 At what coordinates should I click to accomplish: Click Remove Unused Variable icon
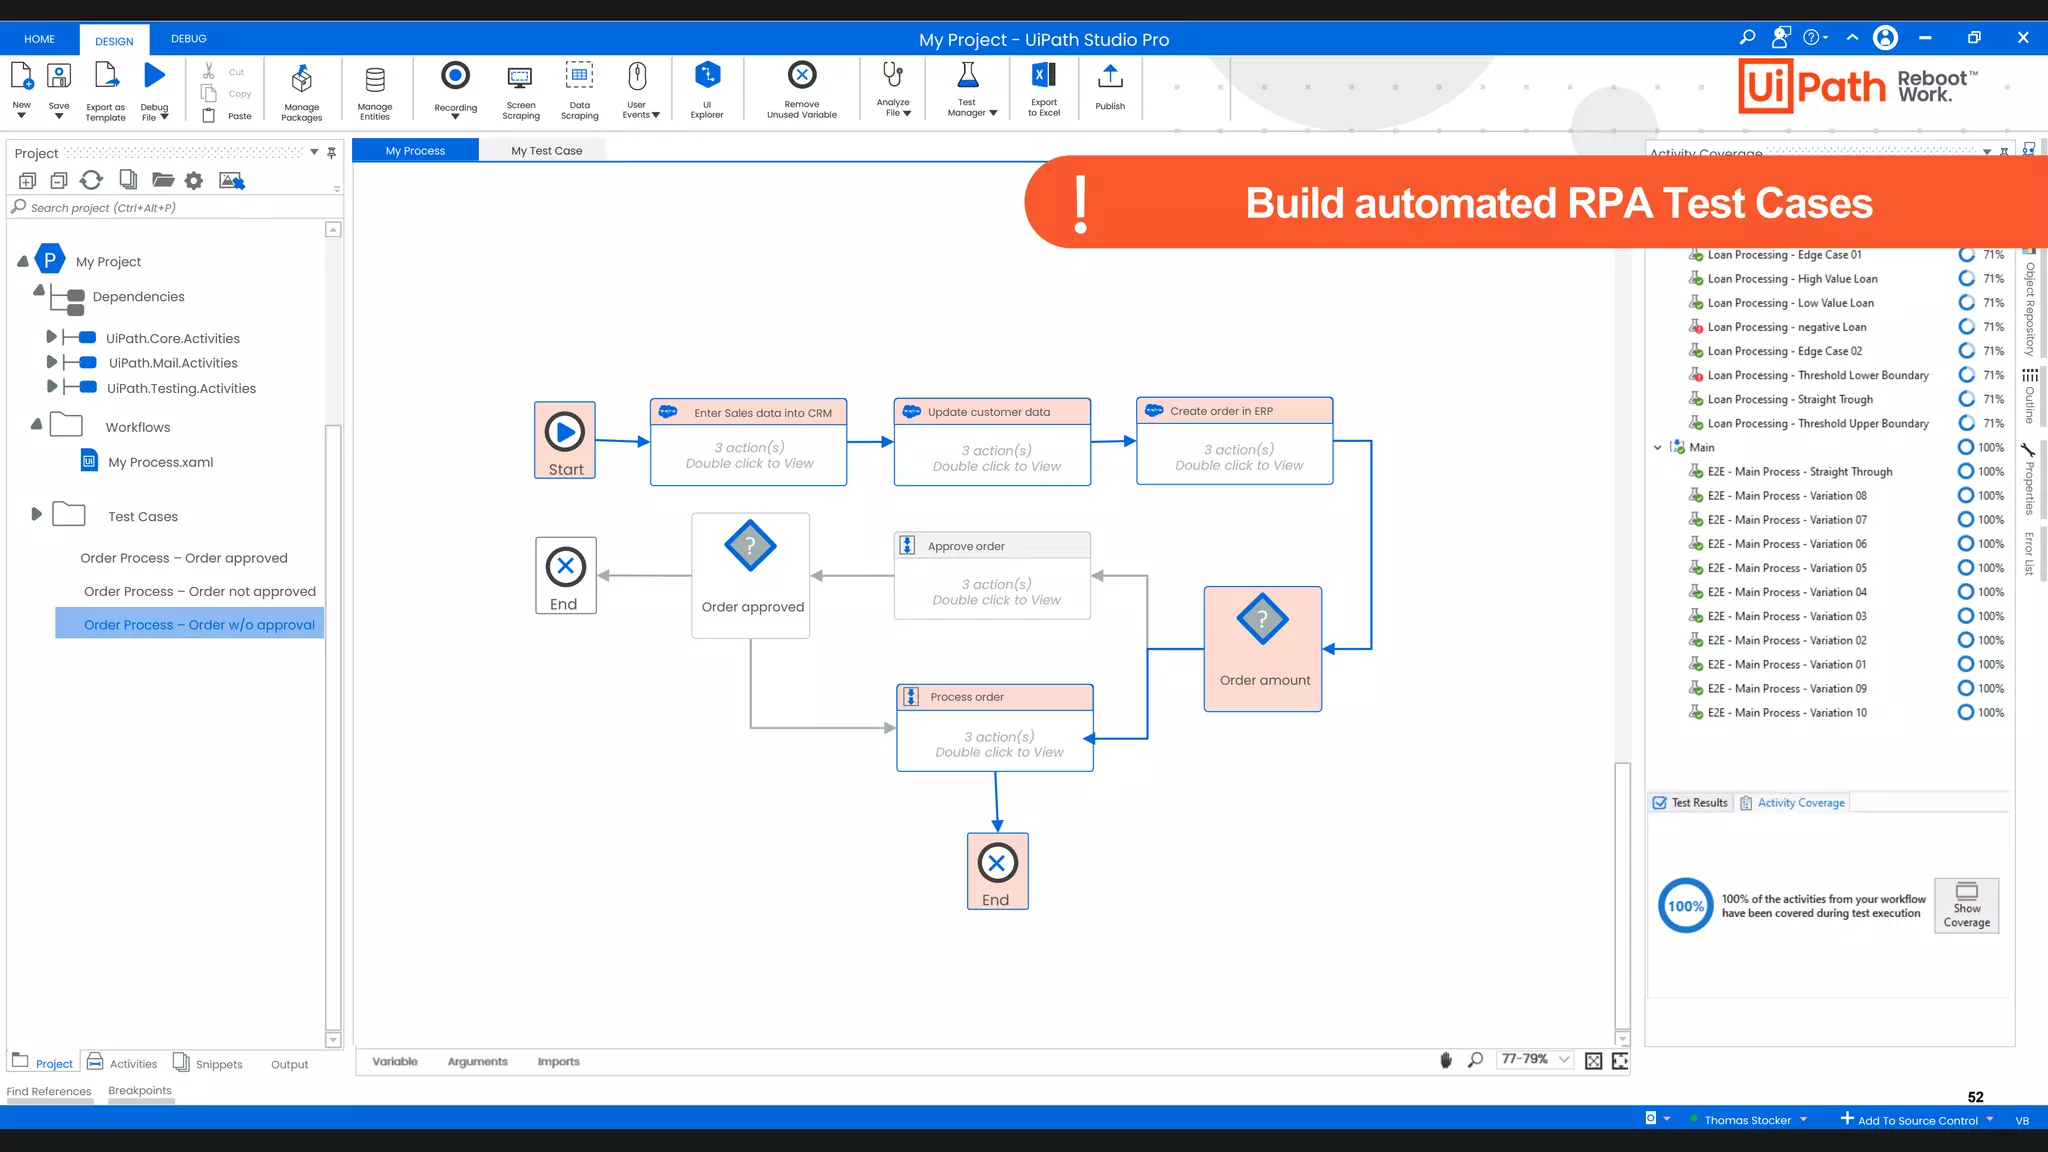[801, 77]
